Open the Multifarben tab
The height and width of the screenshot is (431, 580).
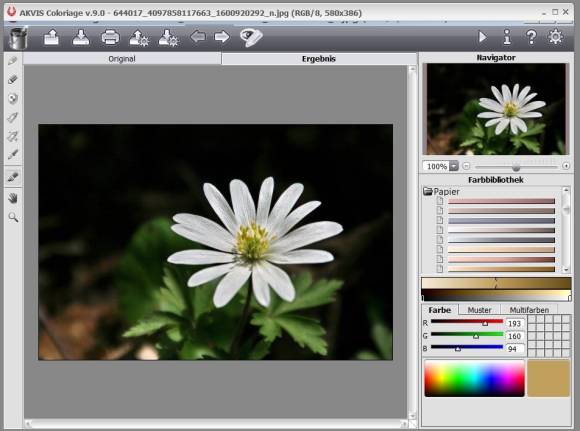(x=529, y=310)
